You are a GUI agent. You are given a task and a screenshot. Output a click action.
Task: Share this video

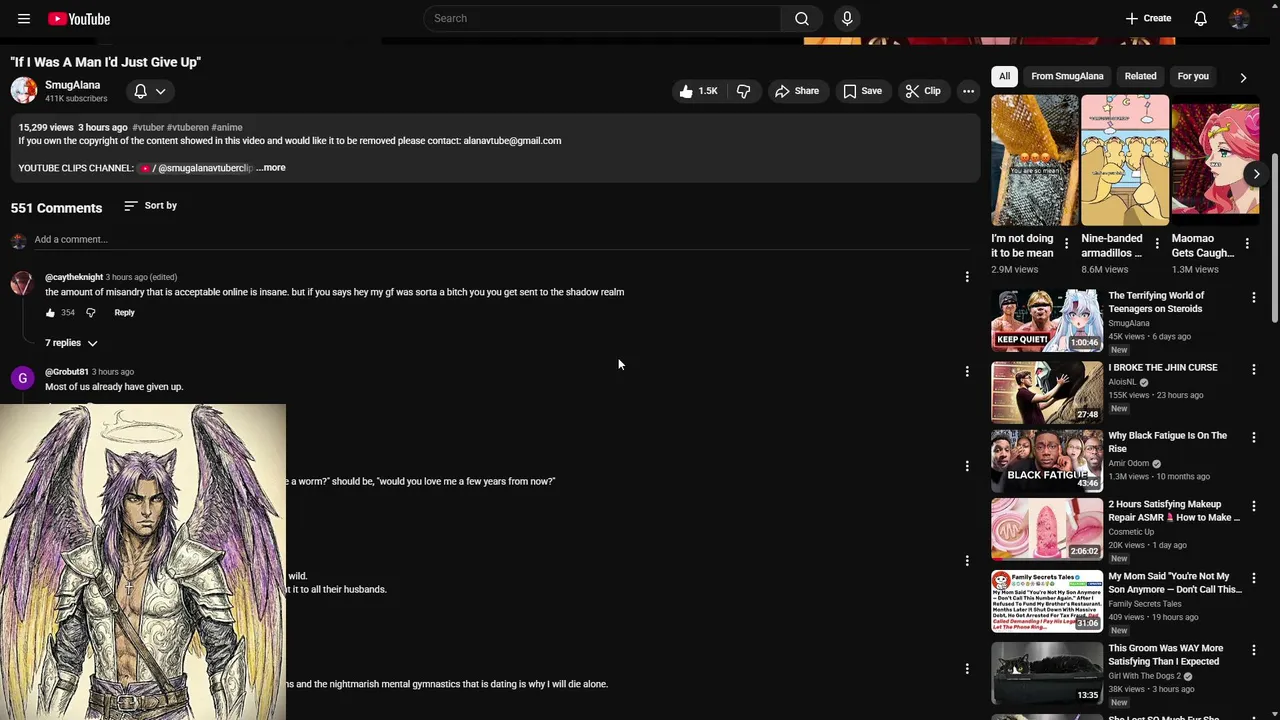tap(797, 91)
